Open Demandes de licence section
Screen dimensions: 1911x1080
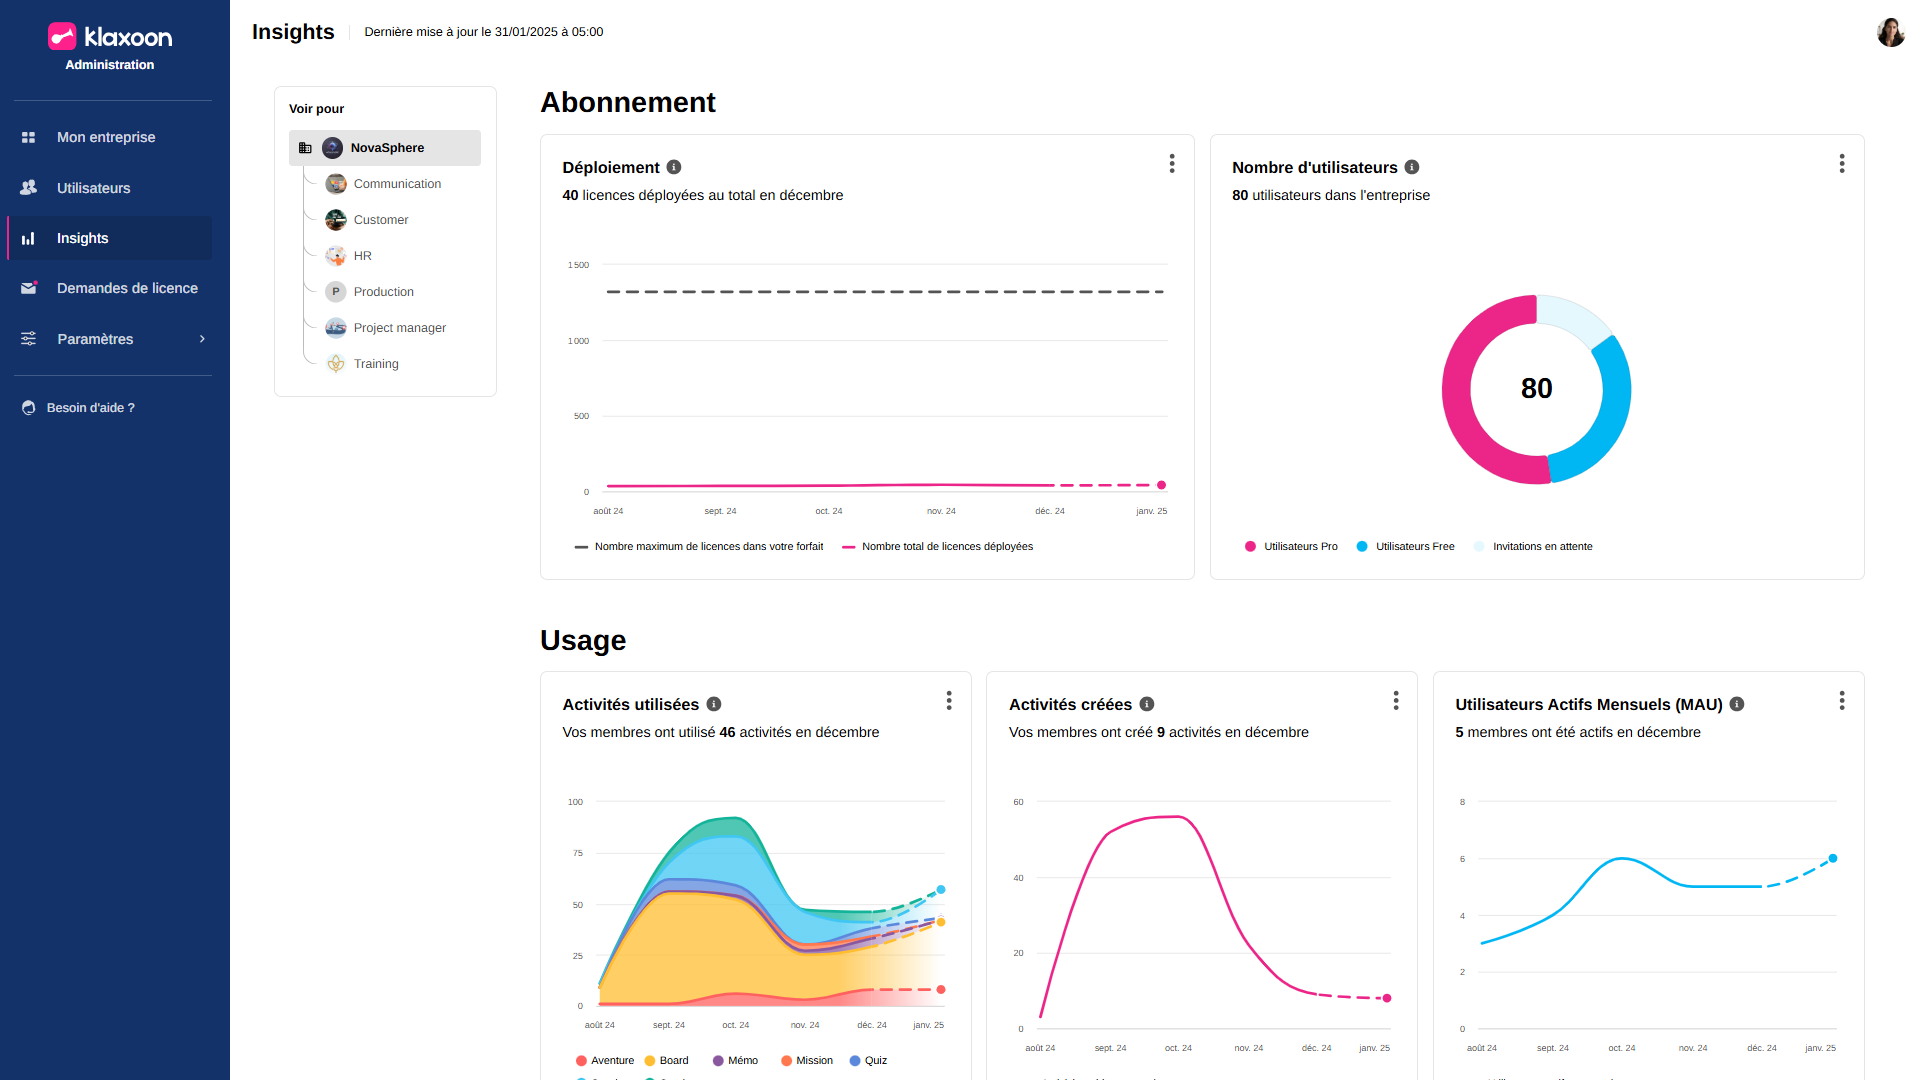(127, 288)
